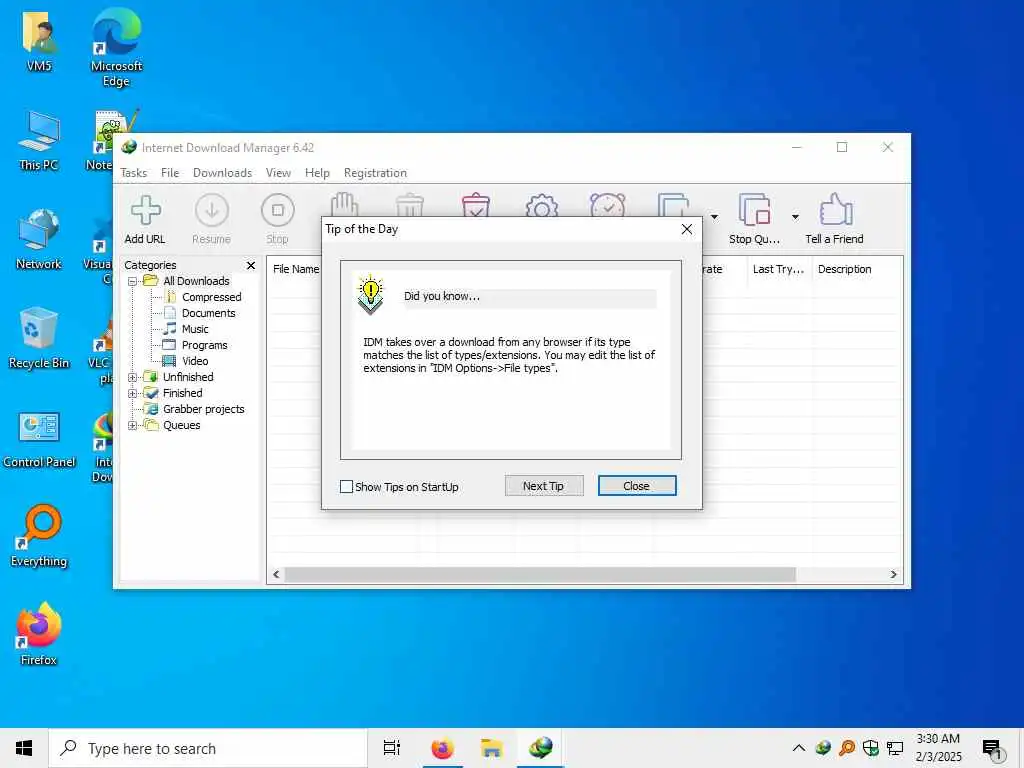Screen dimensions: 1024x768
Task: Select the Compressed category
Action: pyautogui.click(x=212, y=297)
